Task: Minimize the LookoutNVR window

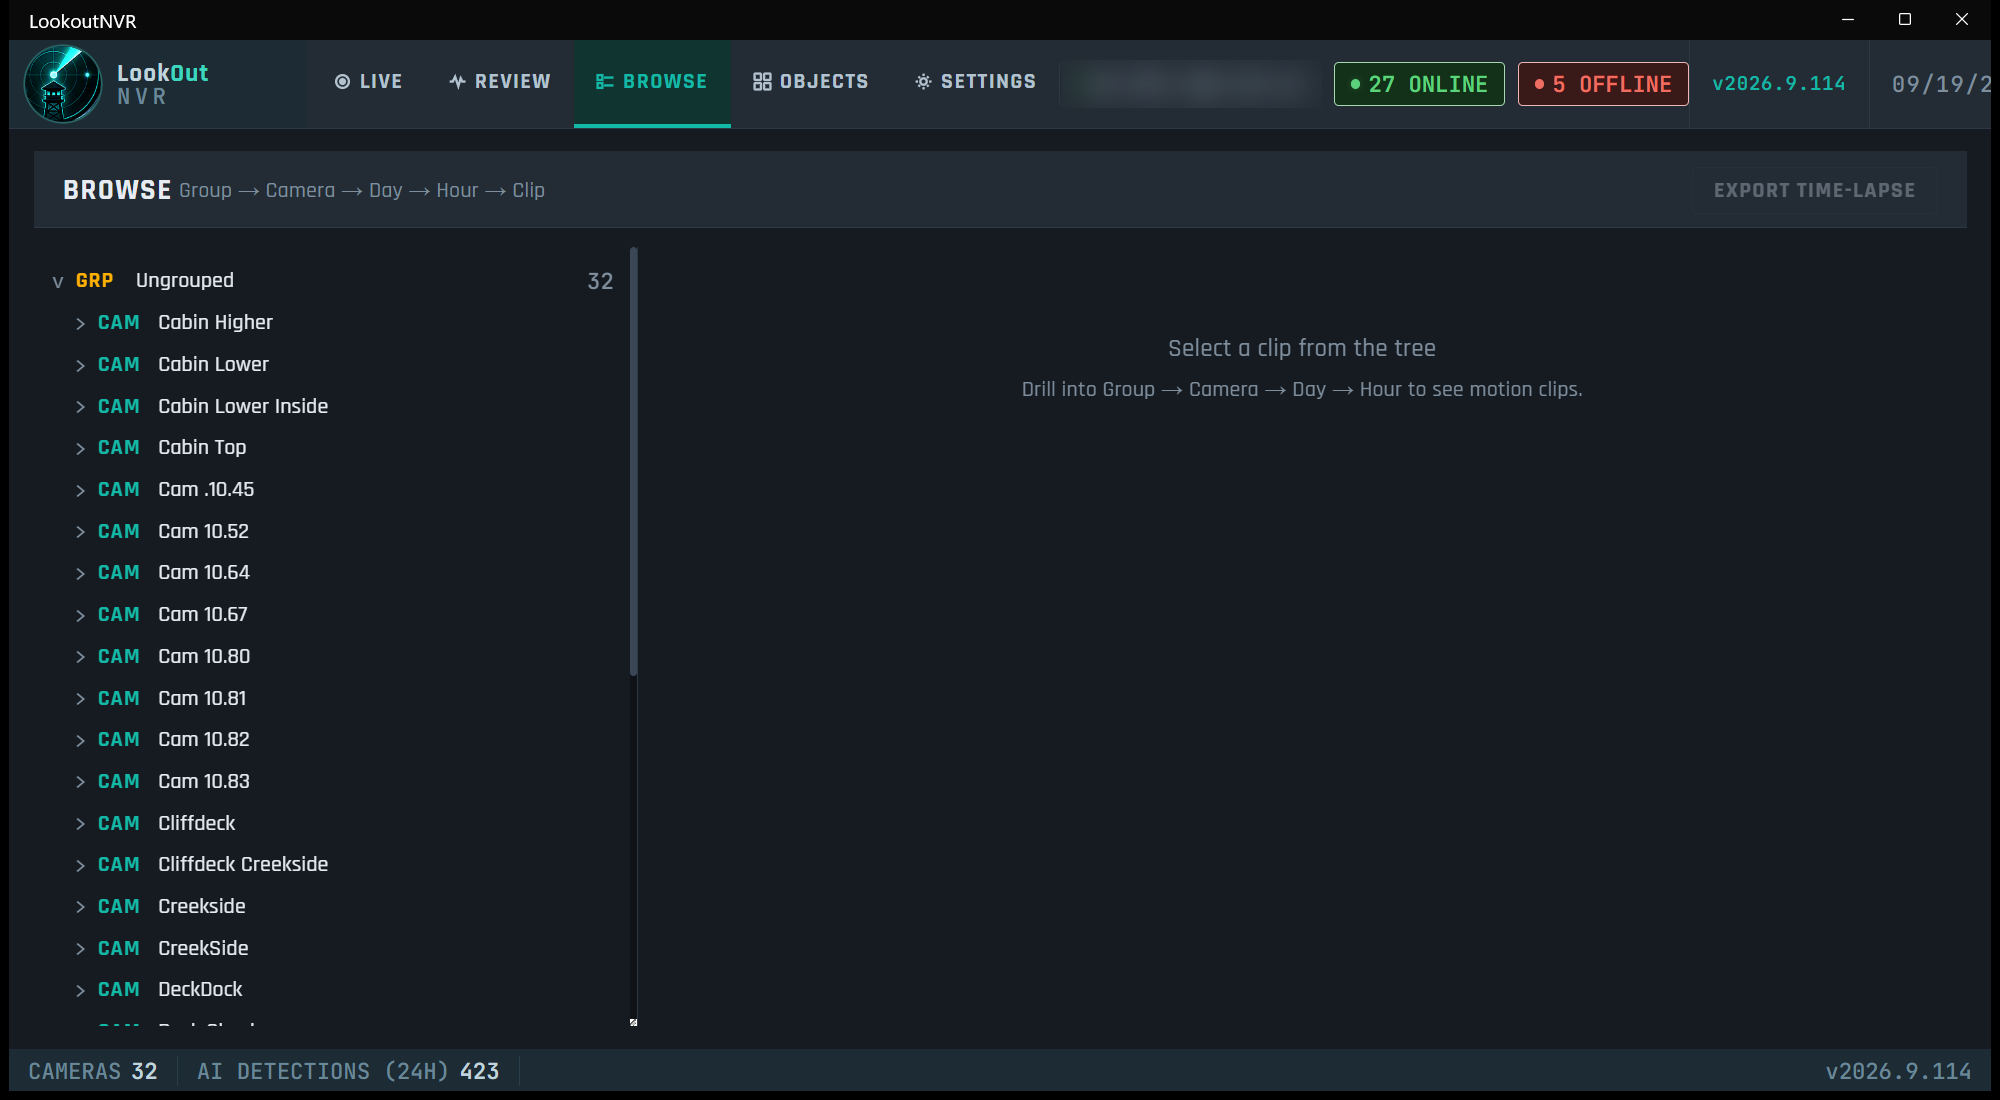Action: pos(1848,20)
